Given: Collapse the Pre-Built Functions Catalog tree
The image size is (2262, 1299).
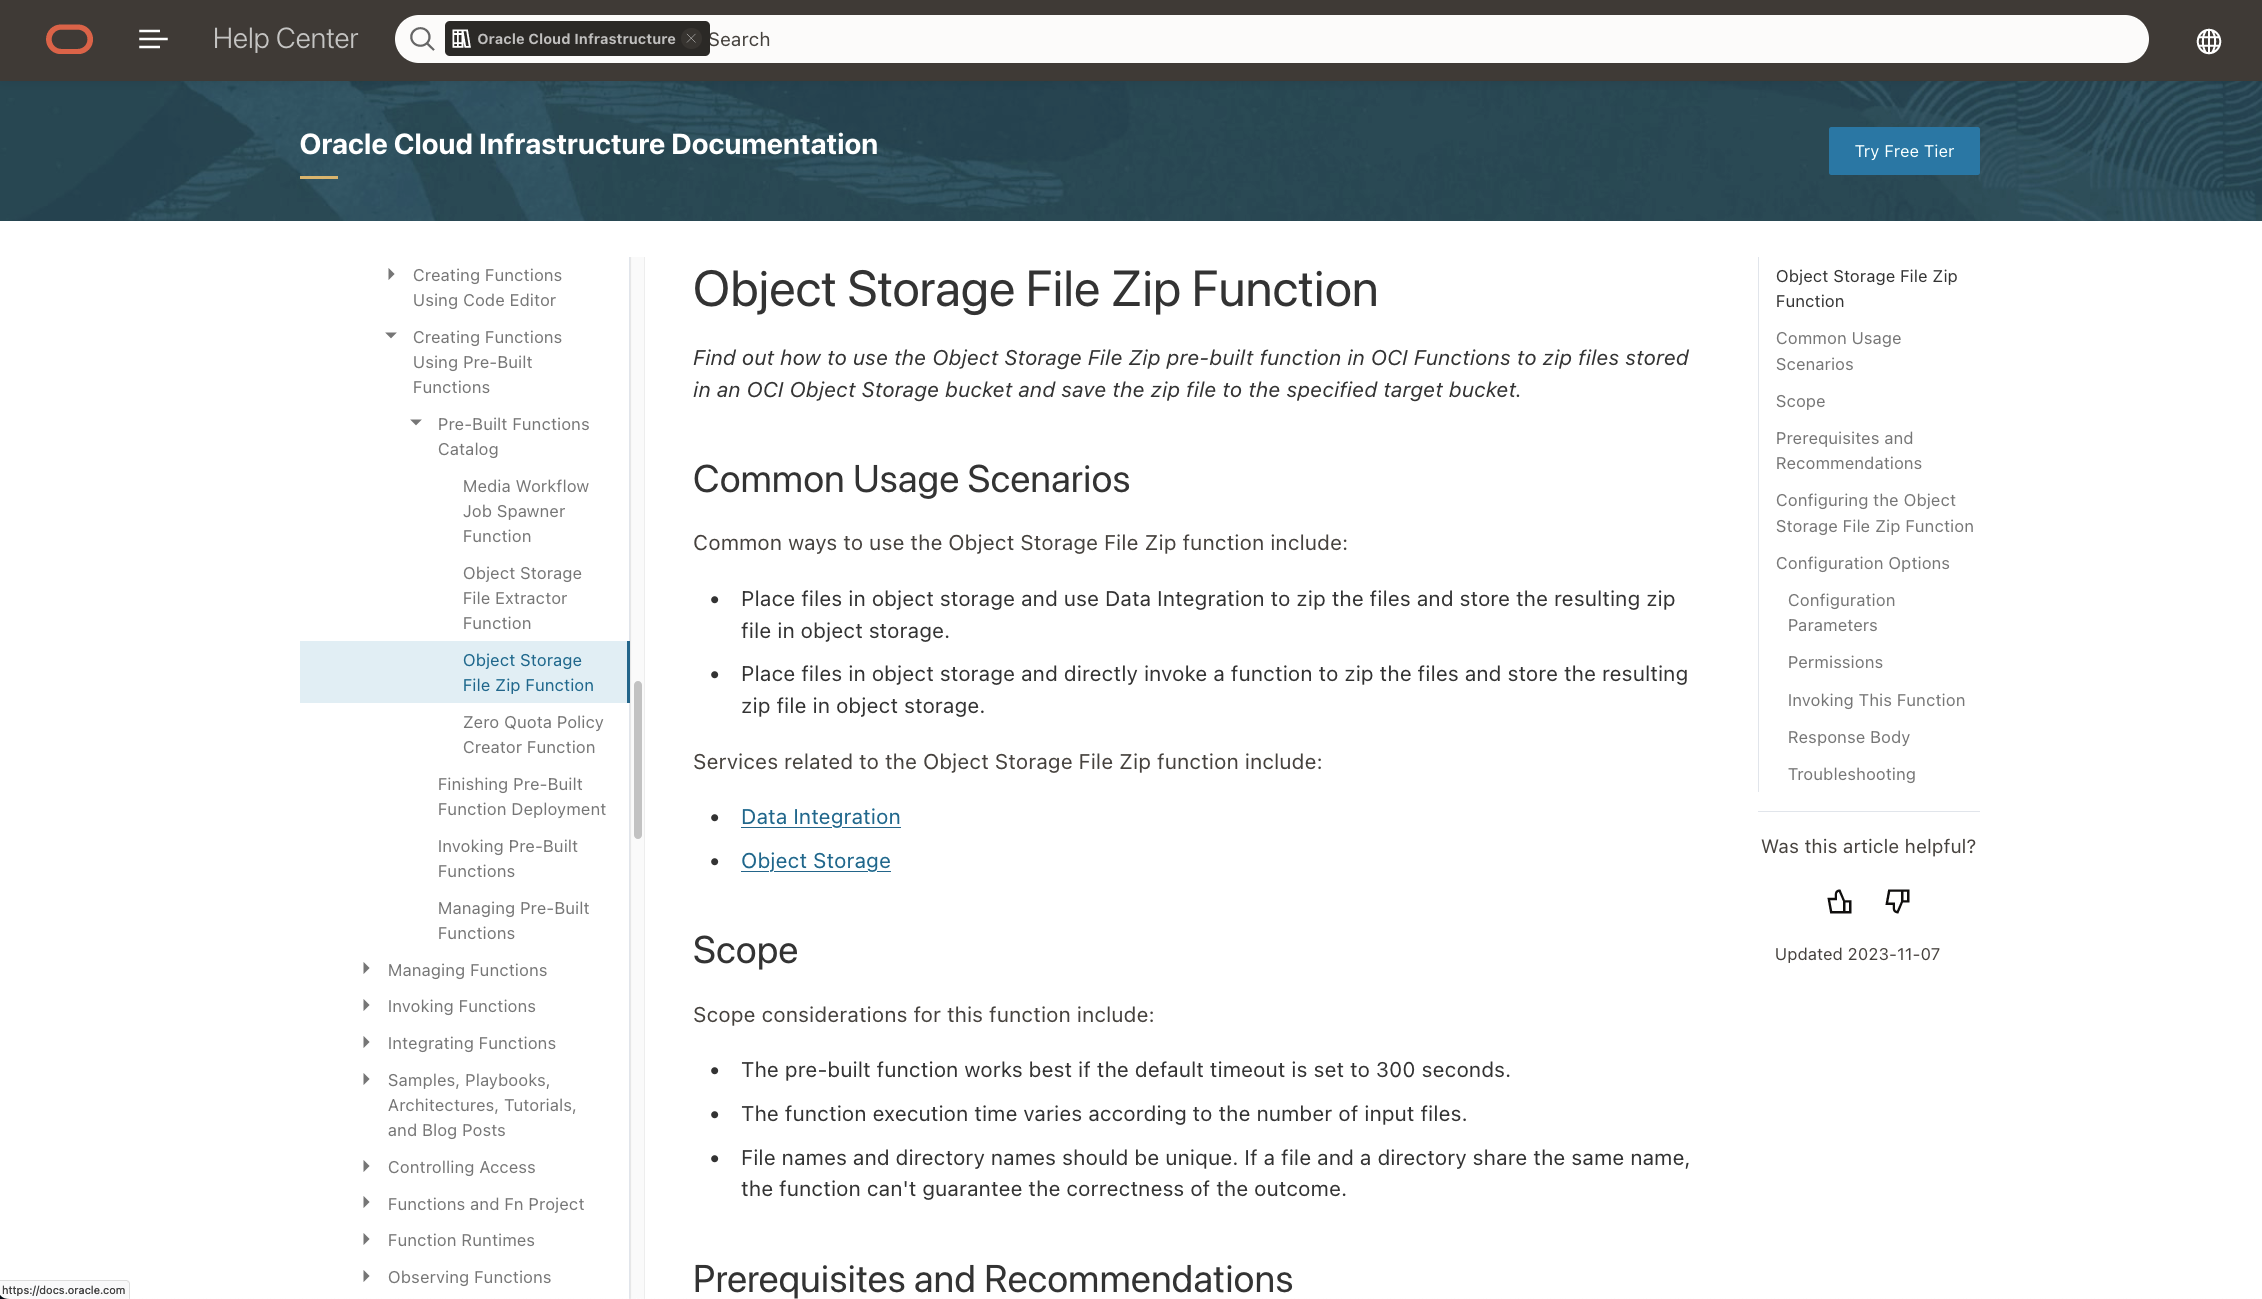Looking at the screenshot, I should point(417,422).
